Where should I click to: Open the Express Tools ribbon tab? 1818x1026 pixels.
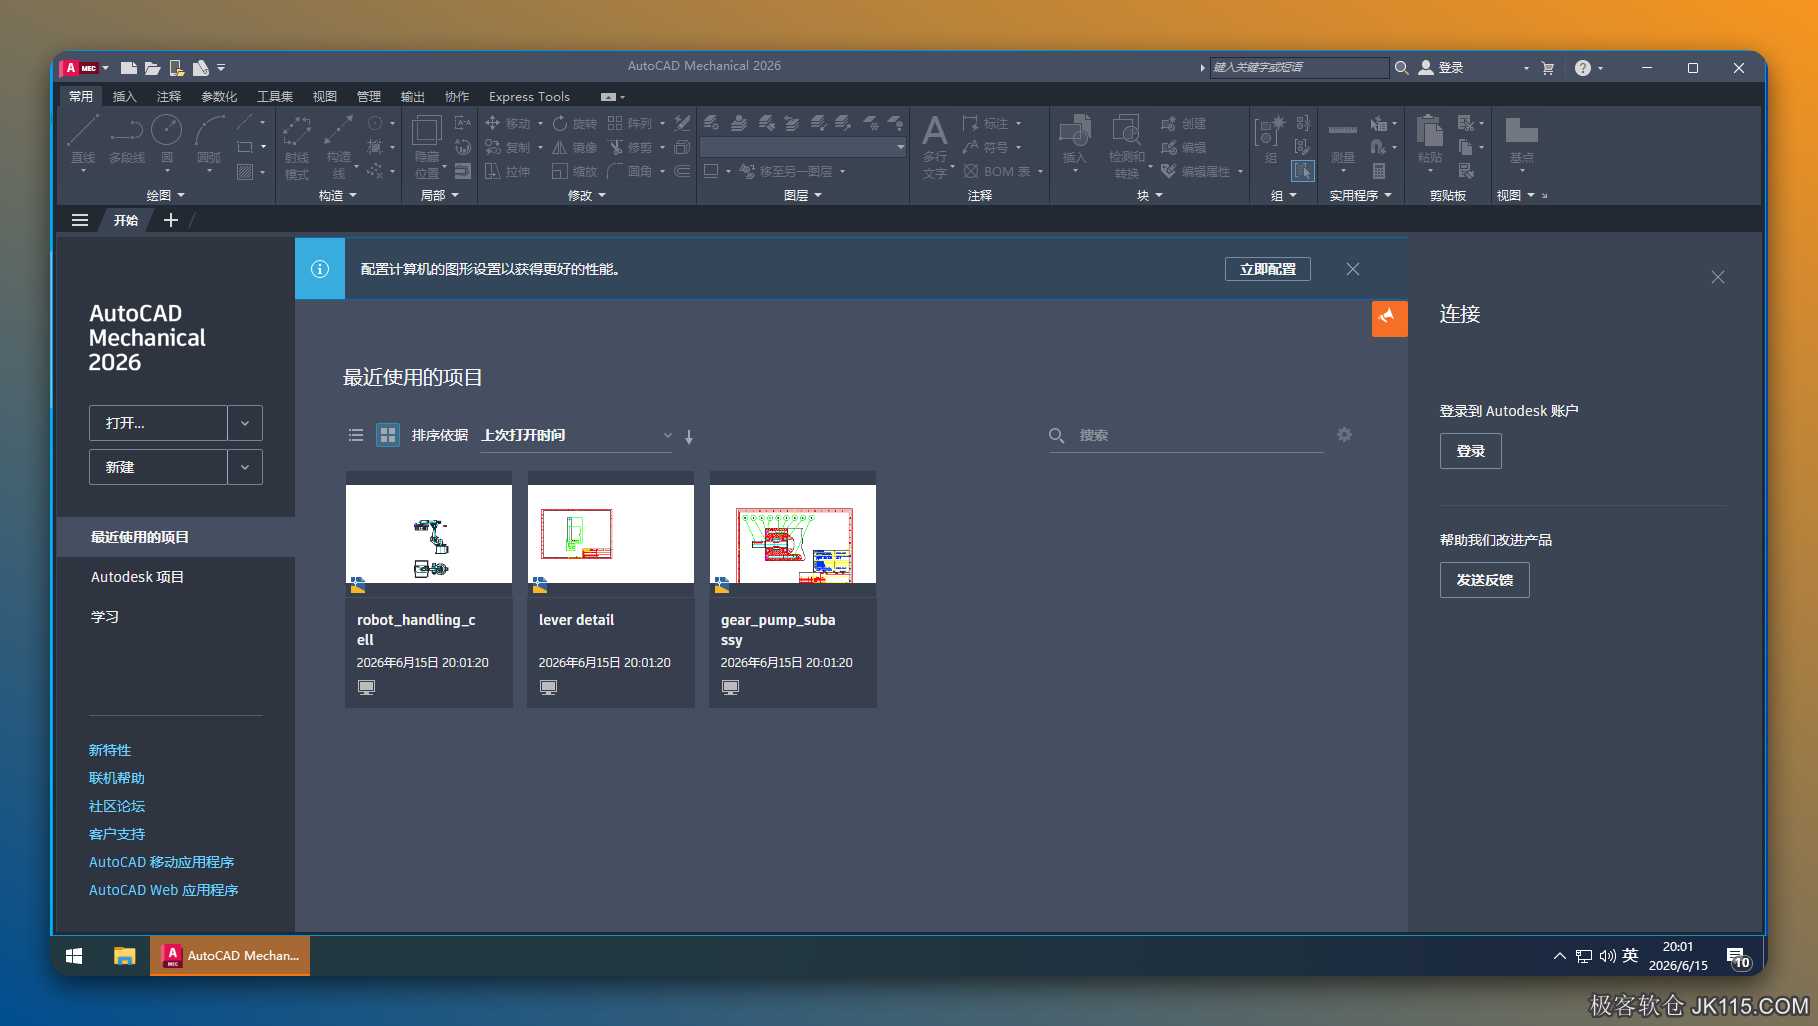(x=529, y=96)
